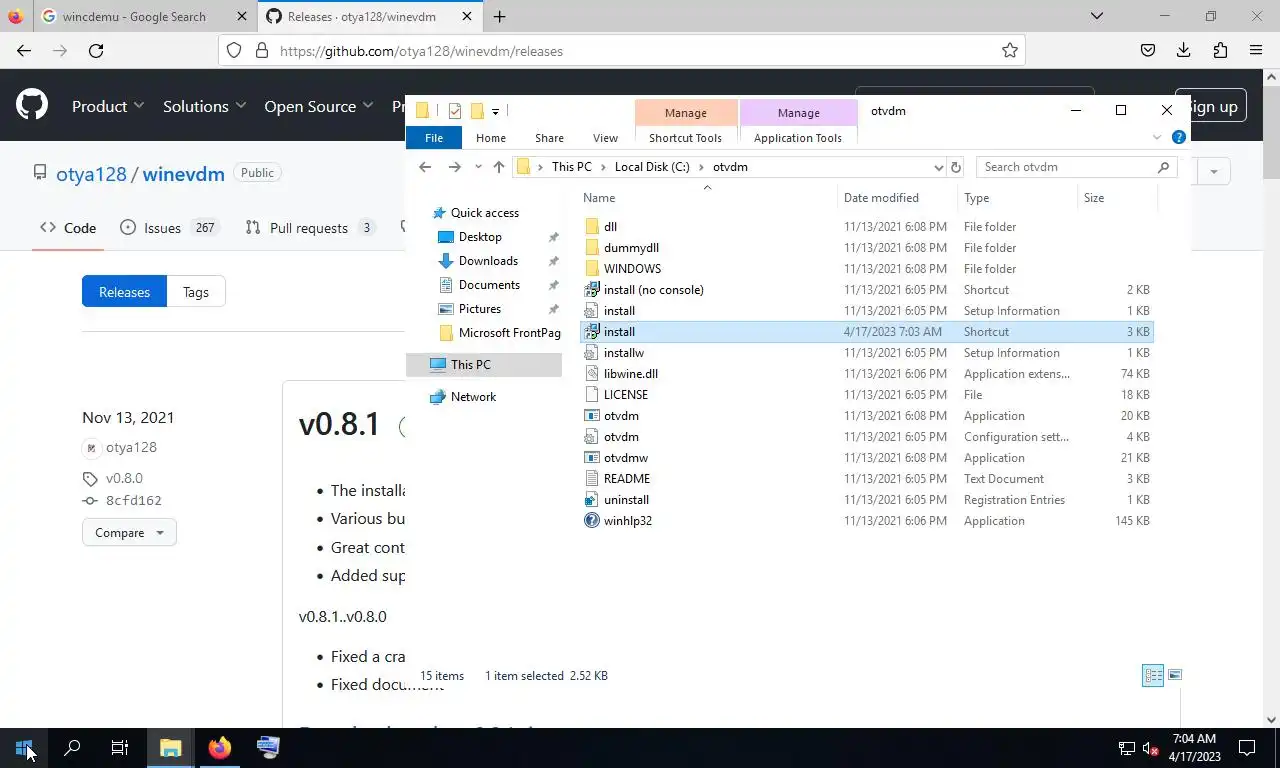Close the wincdemu Google Search tab
This screenshot has height=768, width=1280.
pos(241,16)
